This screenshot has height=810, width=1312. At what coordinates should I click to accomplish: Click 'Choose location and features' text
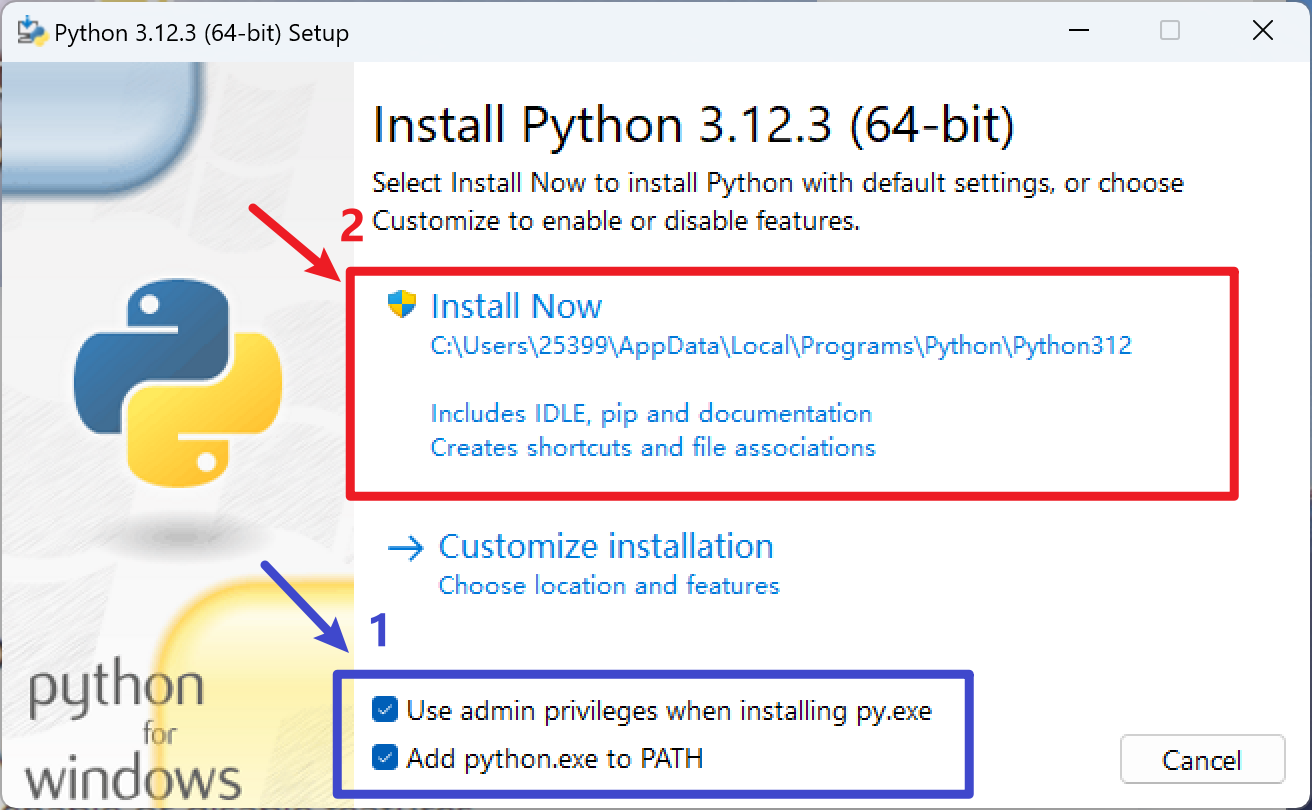click(609, 585)
